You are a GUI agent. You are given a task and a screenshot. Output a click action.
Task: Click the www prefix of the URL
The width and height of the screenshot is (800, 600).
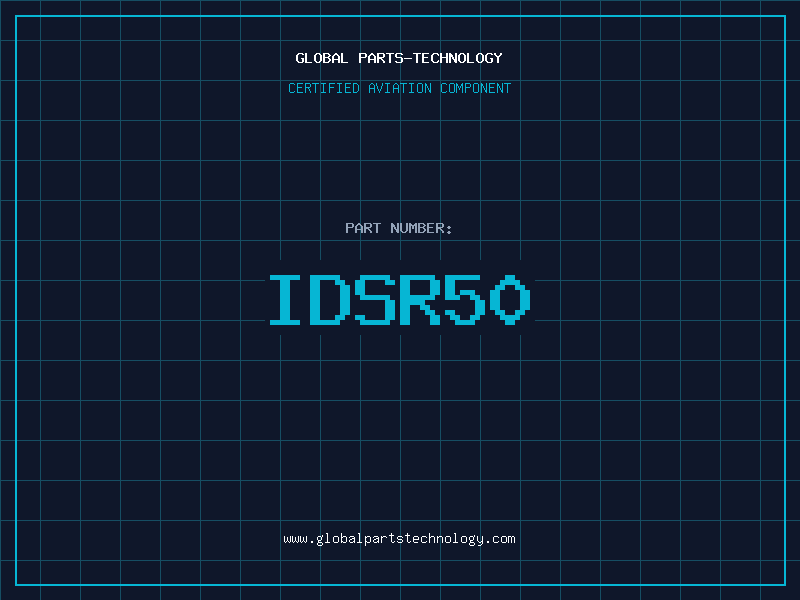[x=295, y=539]
